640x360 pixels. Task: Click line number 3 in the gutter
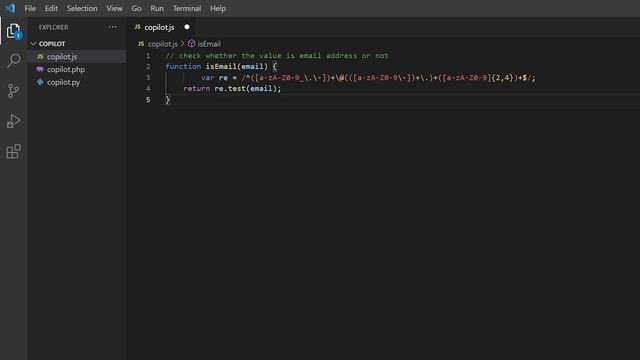coord(148,78)
